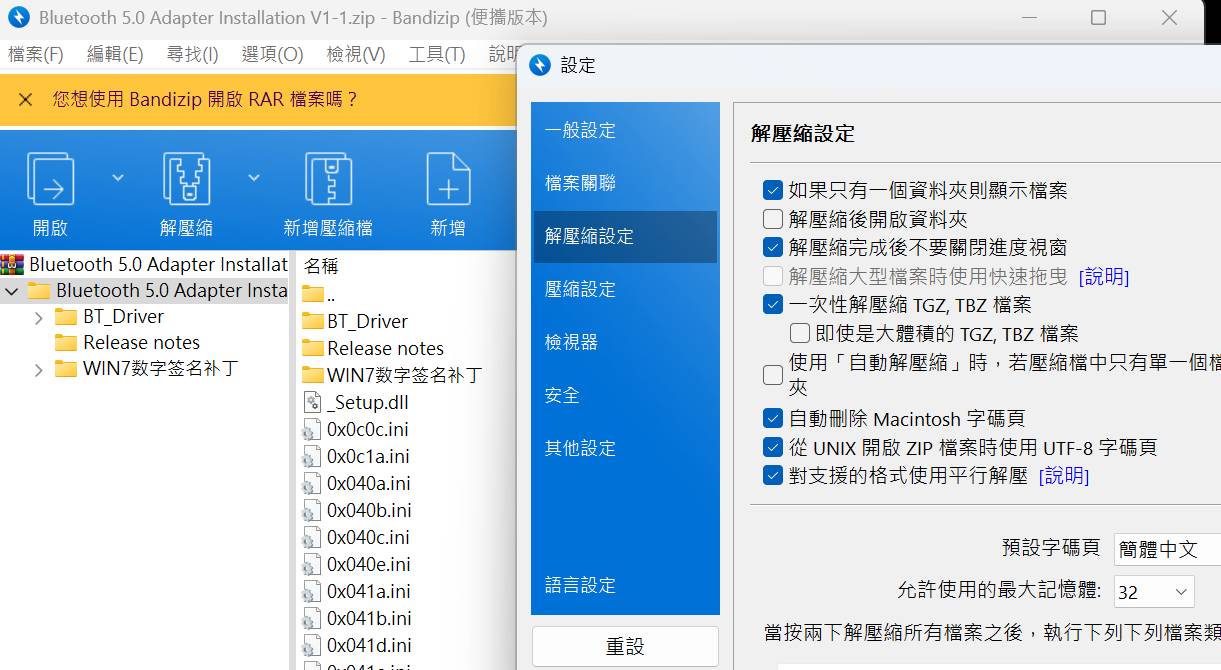The image size is (1221, 670).
Task: Click the BT_Driver folder icon in the file list
Action: (x=312, y=321)
